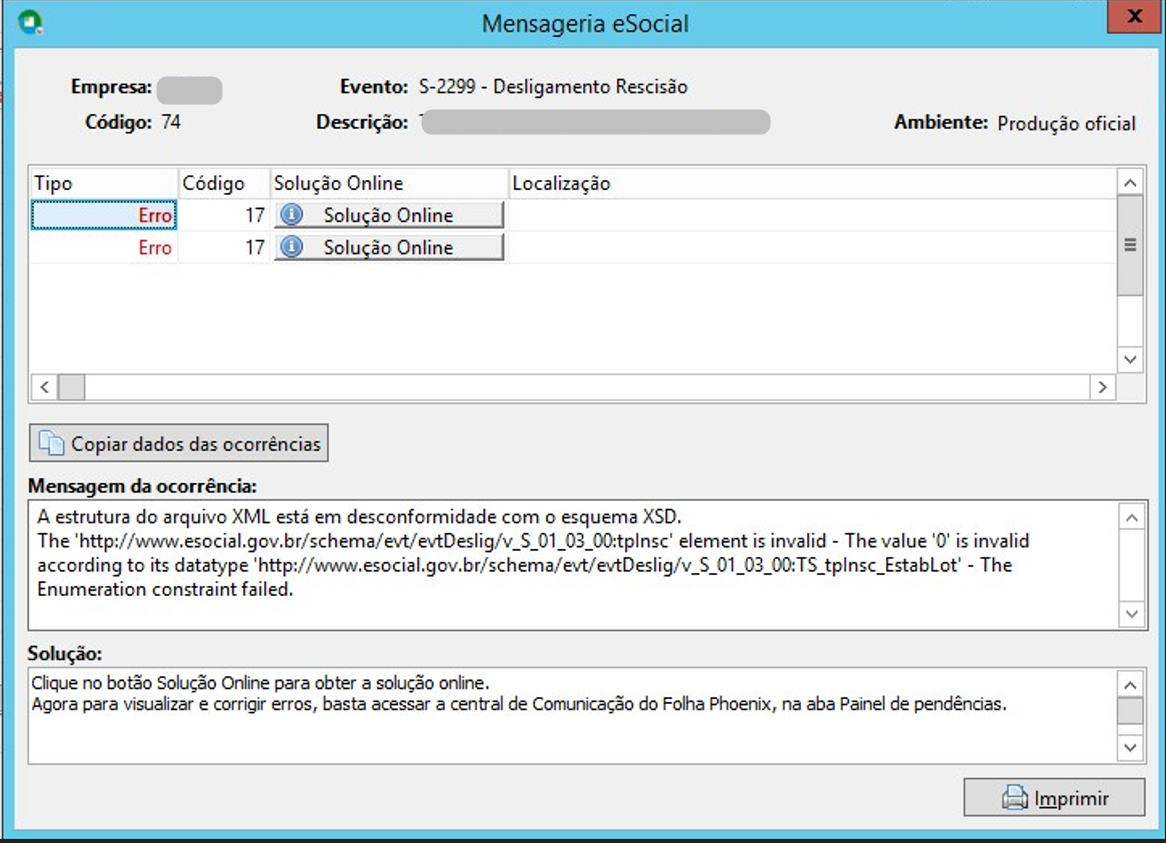Open Solução Online for the second error row
The height and width of the screenshot is (843, 1166).
[x=389, y=247]
